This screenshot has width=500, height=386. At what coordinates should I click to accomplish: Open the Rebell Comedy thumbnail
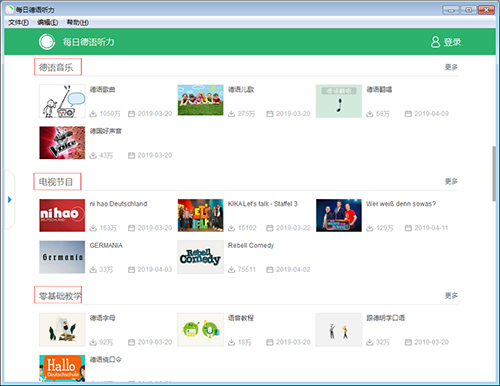(200, 257)
